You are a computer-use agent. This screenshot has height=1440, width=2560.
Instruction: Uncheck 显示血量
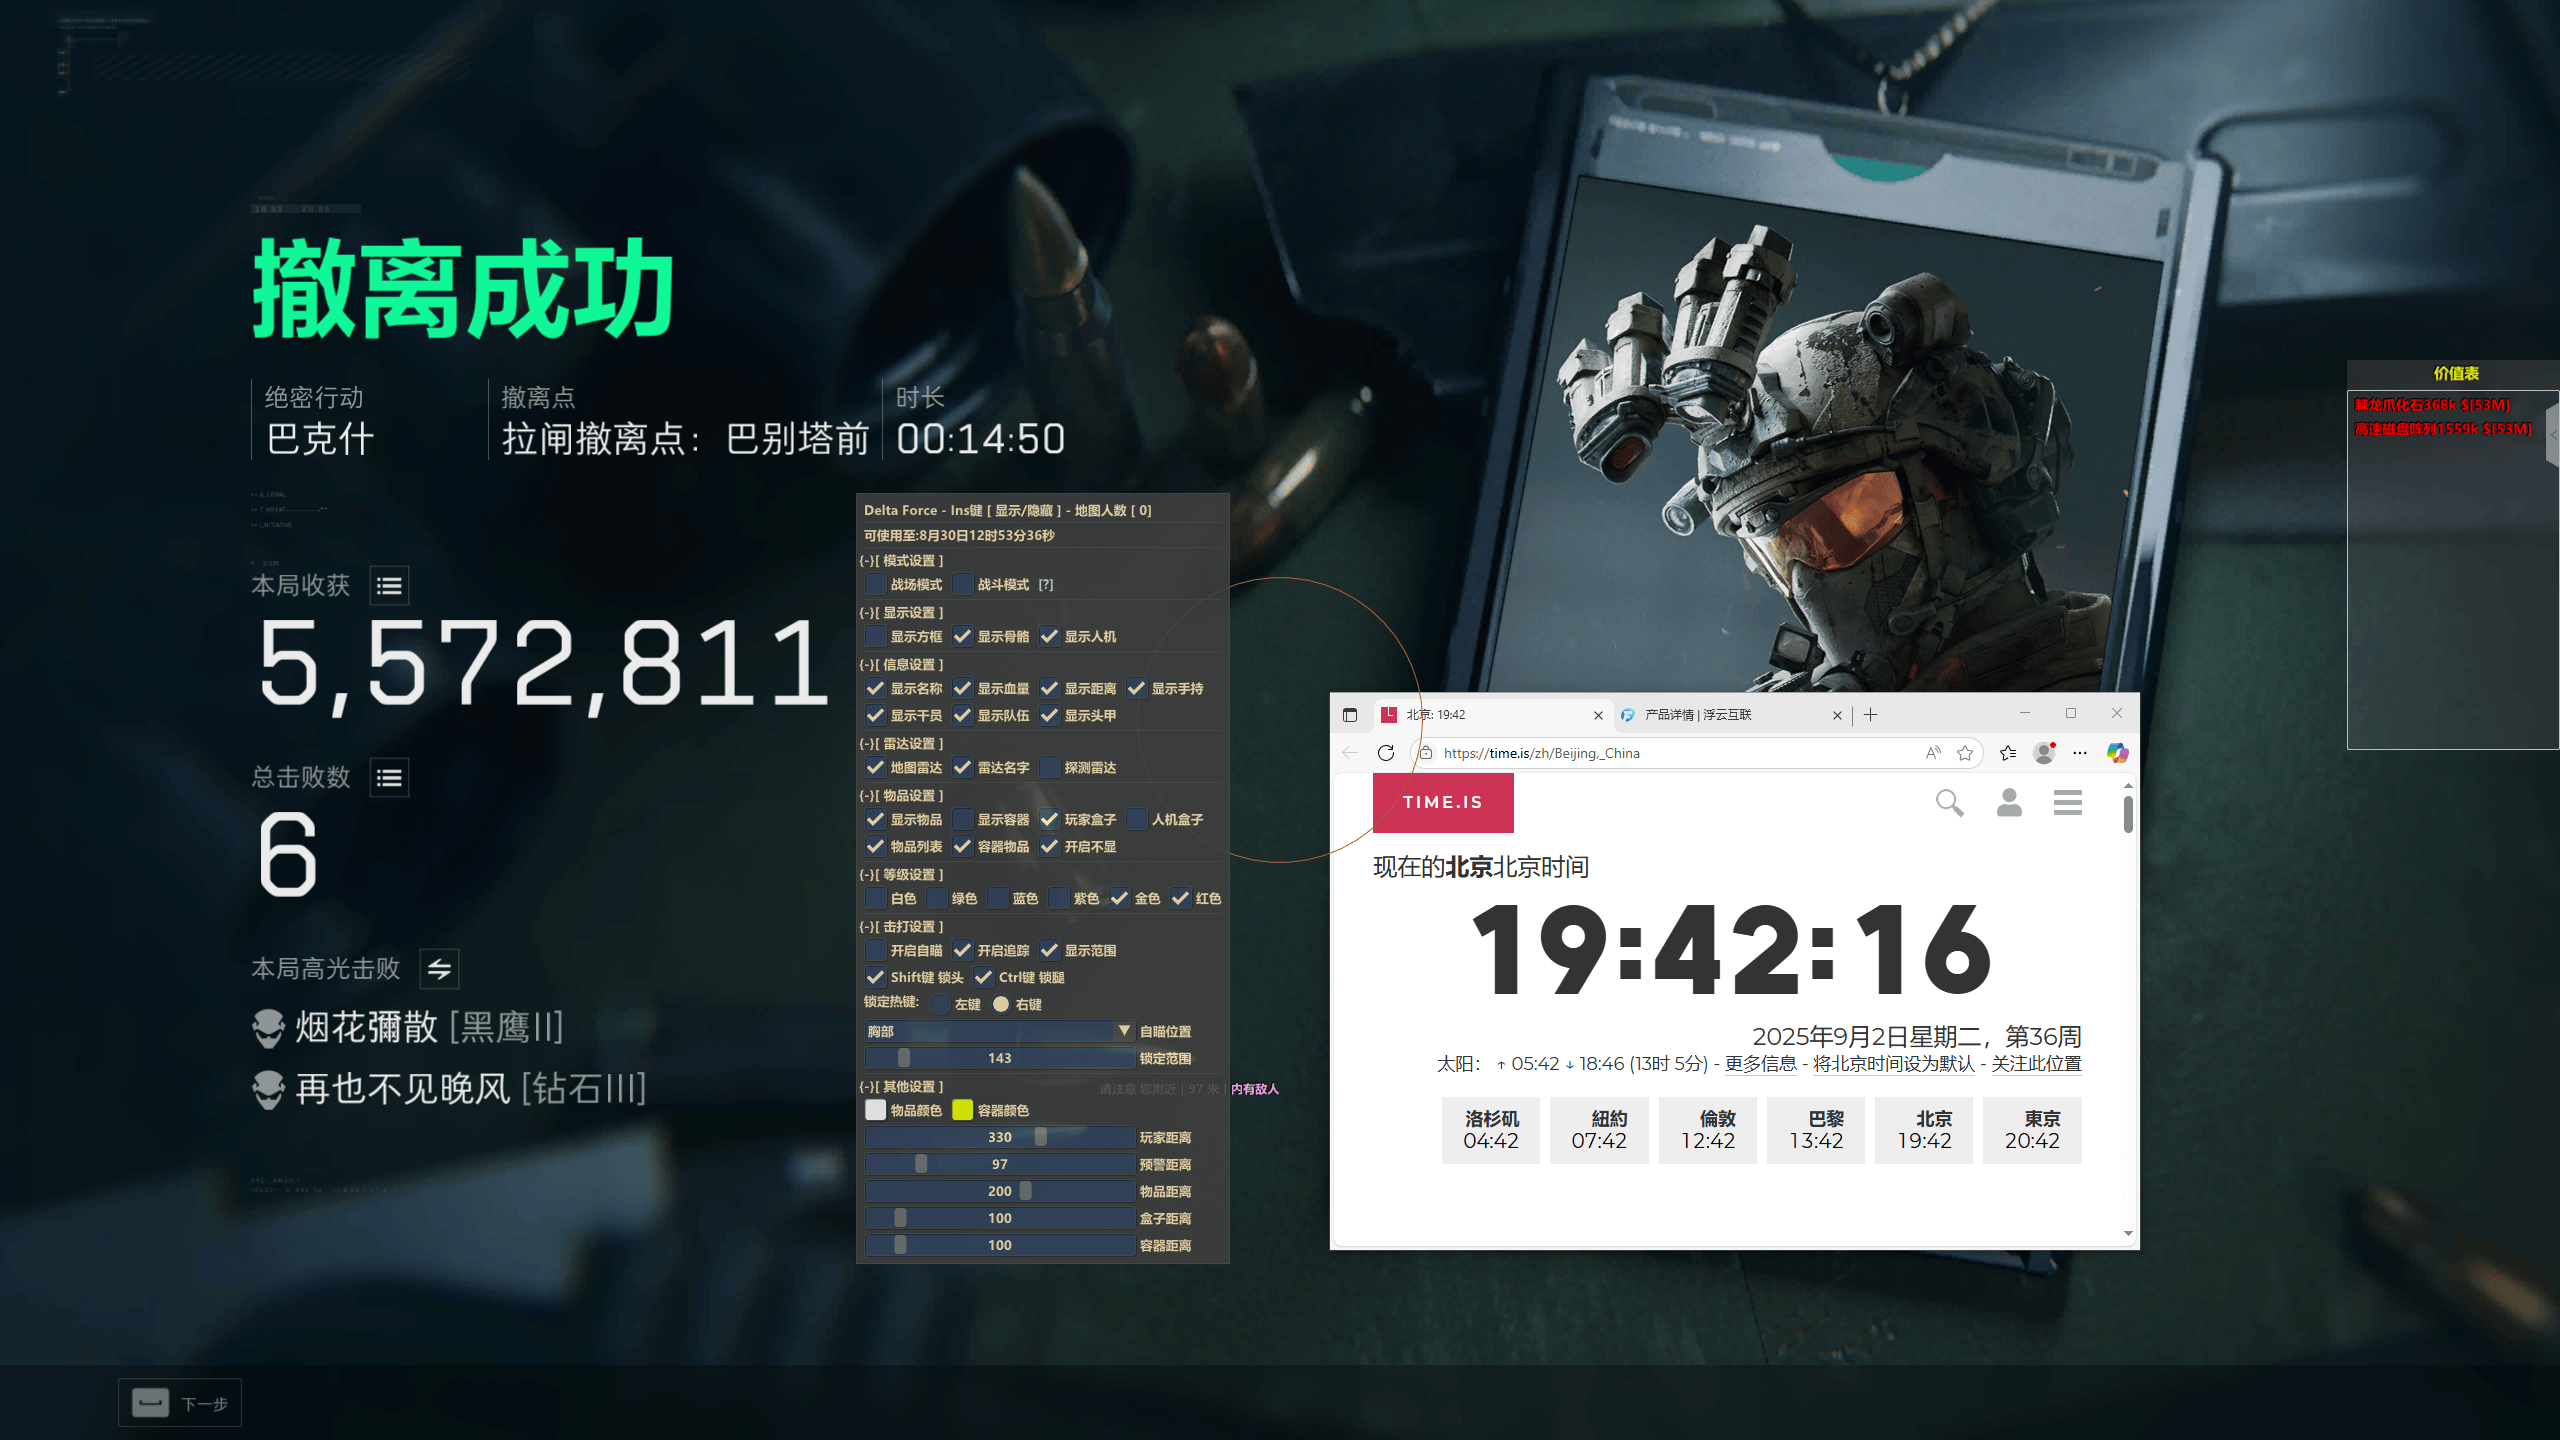pyautogui.click(x=962, y=689)
